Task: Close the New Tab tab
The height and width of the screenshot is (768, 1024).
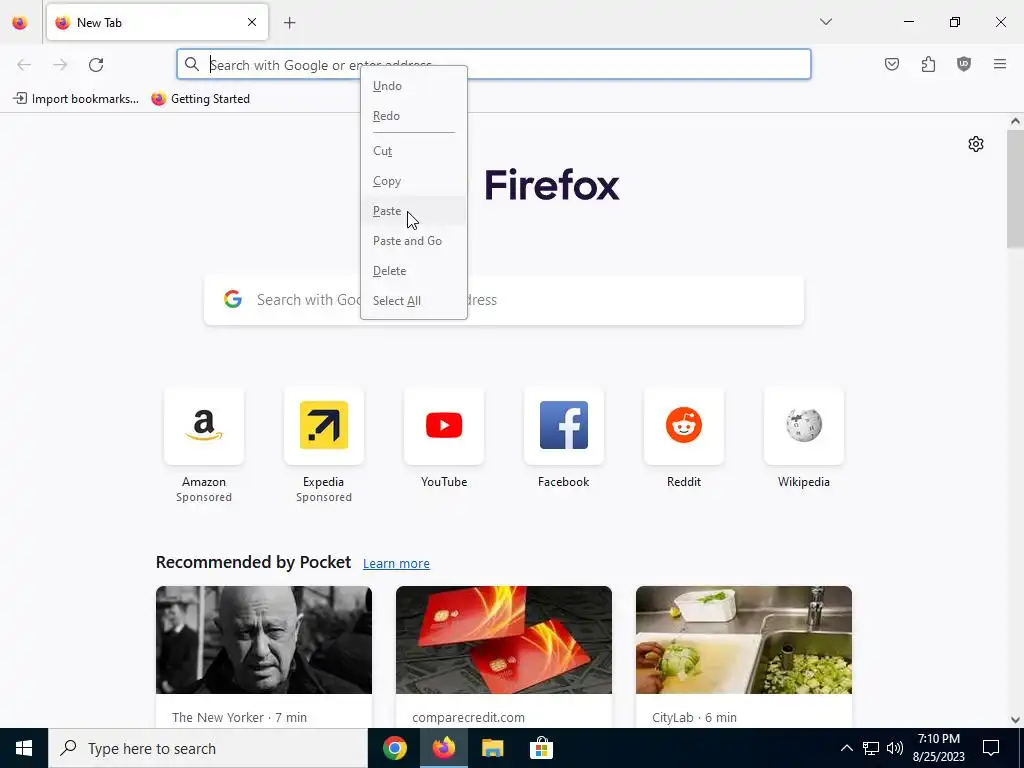Action: click(251, 22)
